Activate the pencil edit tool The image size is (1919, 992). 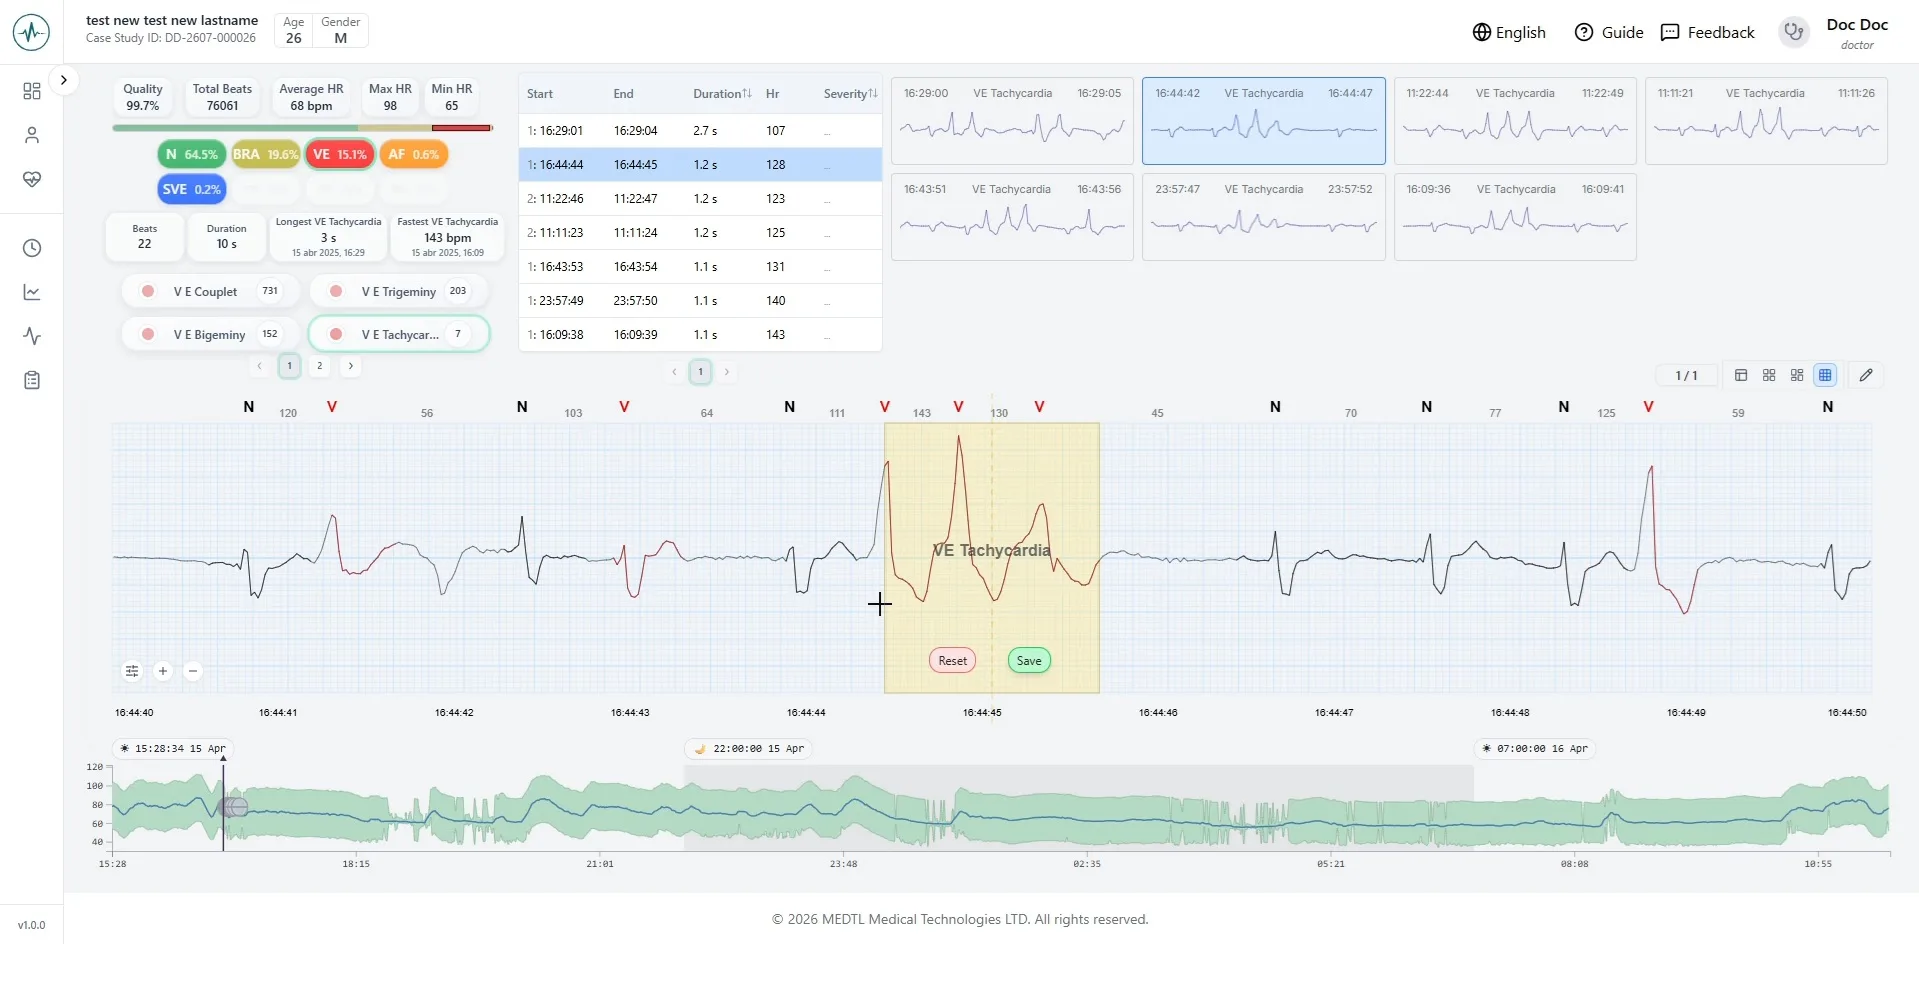[x=1866, y=375]
